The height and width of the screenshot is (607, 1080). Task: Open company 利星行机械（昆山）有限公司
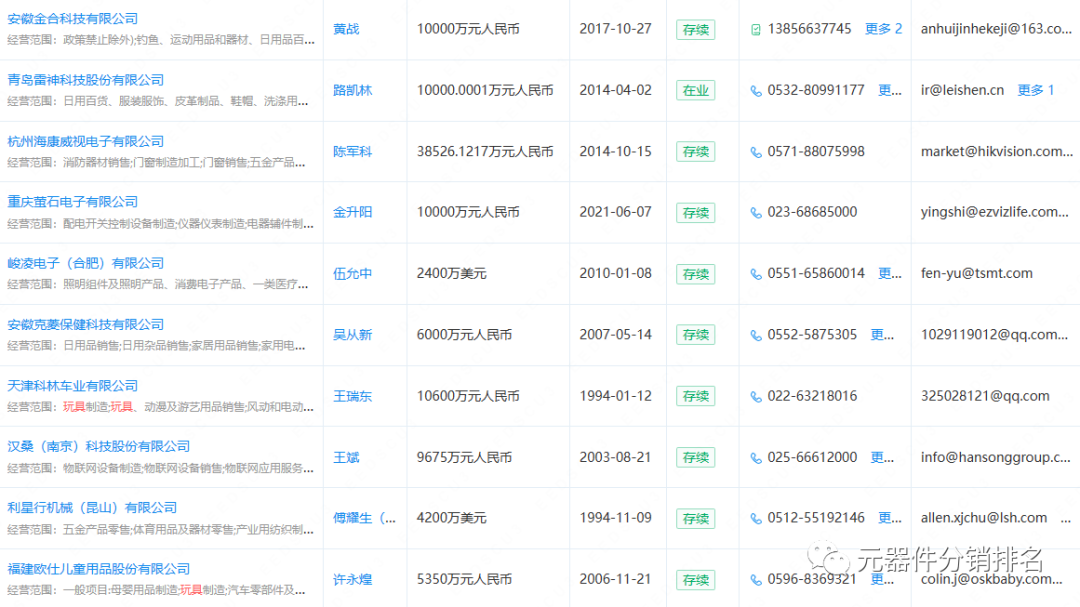point(92,508)
